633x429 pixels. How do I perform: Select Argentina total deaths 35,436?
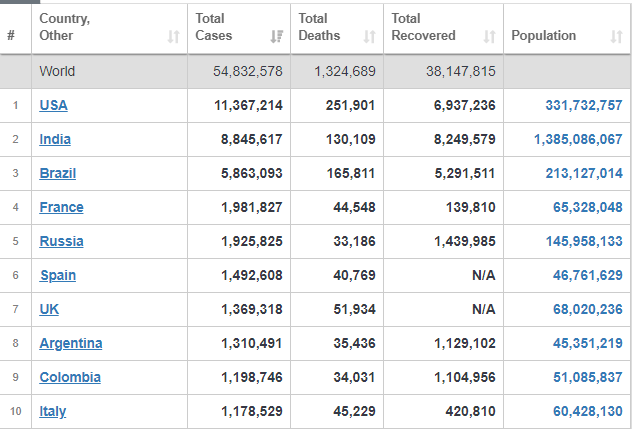354,343
